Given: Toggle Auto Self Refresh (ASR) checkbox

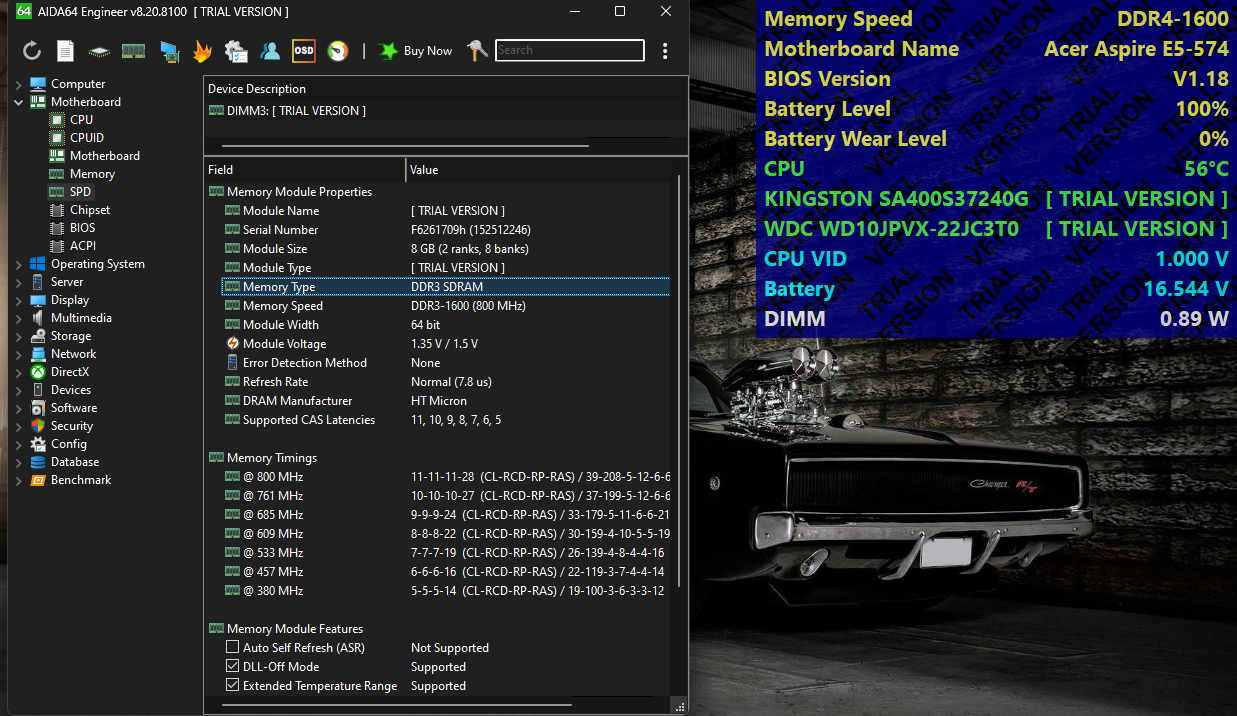Looking at the screenshot, I should pos(233,648).
